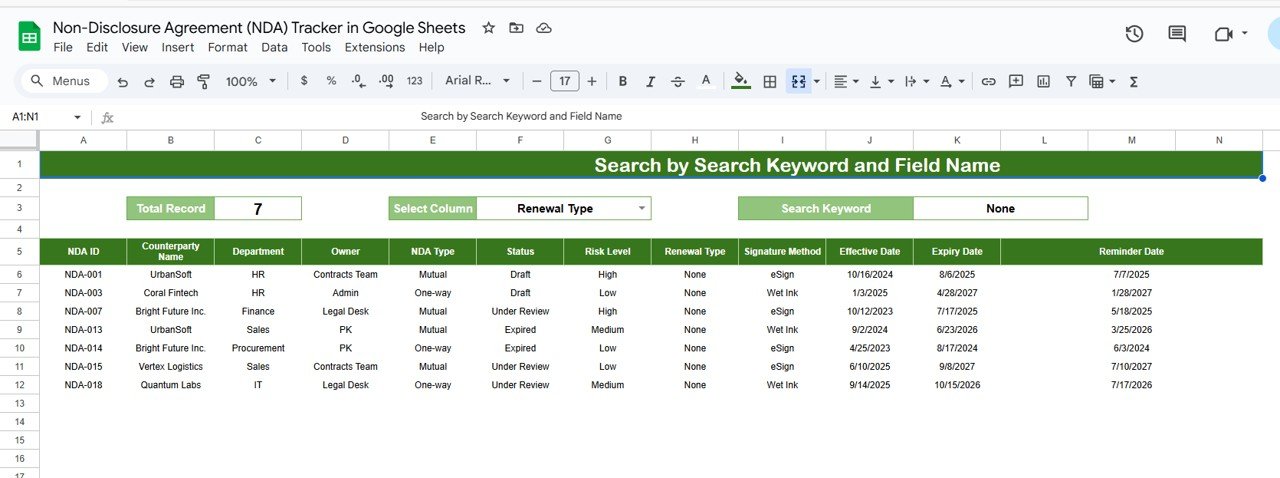Select the paint format tool

(204, 81)
